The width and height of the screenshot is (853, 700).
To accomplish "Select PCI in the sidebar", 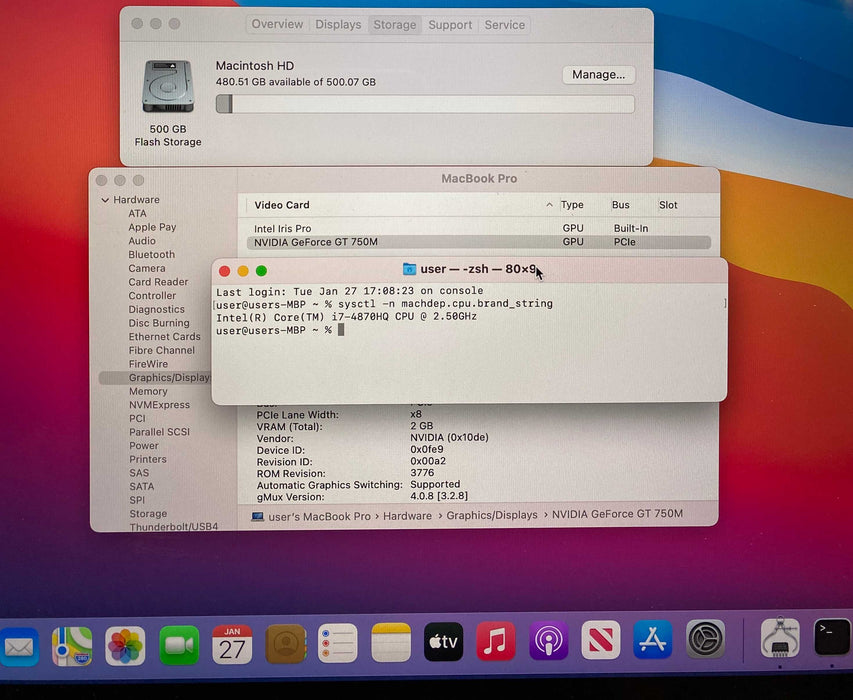I will pyautogui.click(x=137, y=418).
